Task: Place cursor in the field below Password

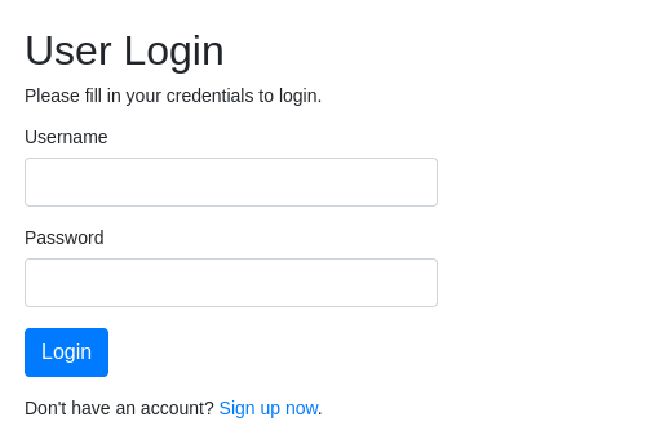Action: tap(231, 283)
